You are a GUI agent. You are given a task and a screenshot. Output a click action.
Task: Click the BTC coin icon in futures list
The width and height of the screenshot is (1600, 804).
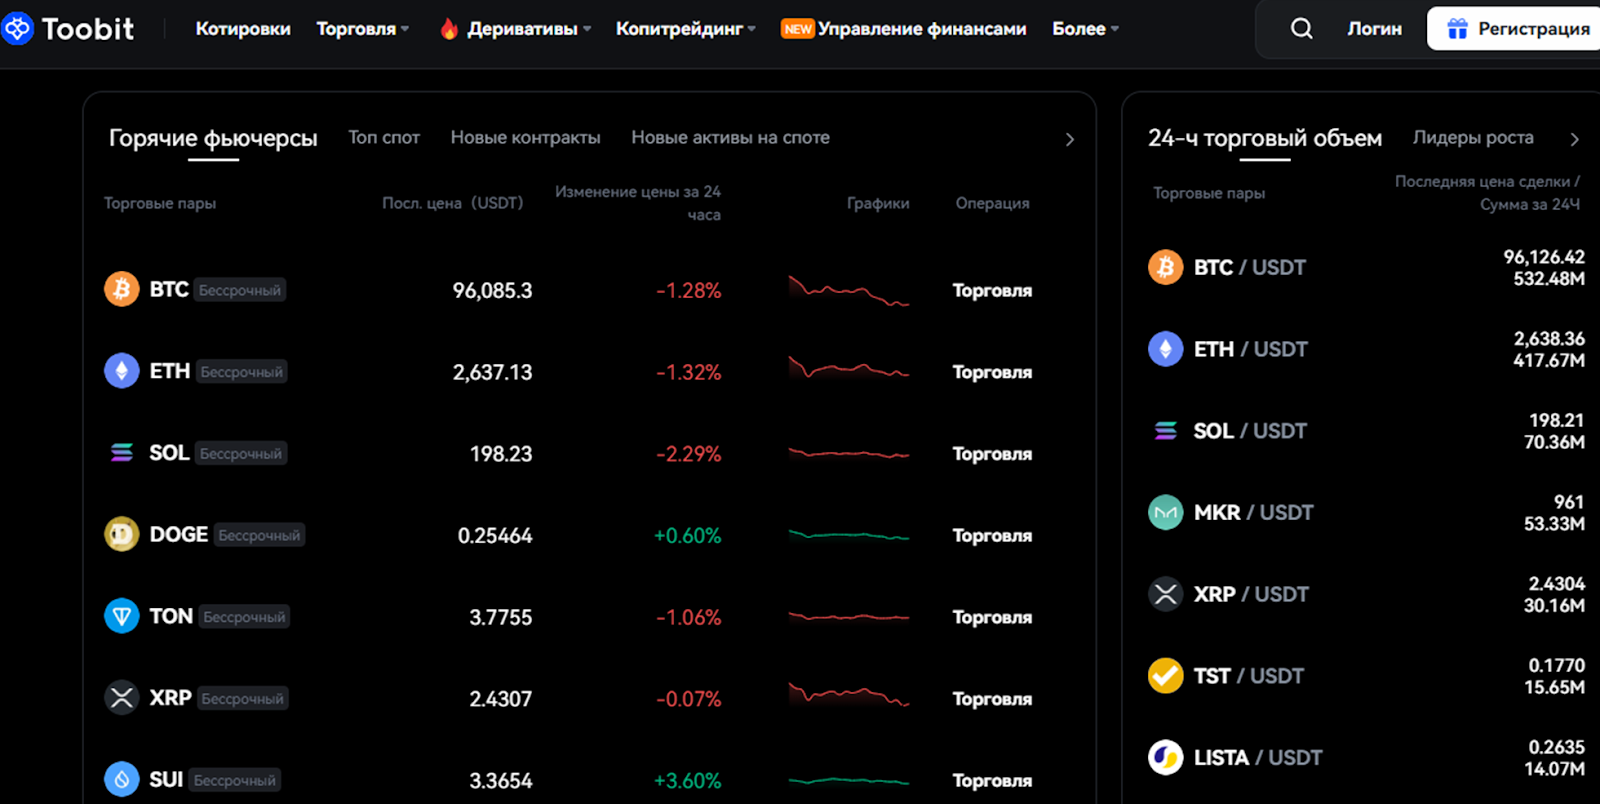point(122,289)
